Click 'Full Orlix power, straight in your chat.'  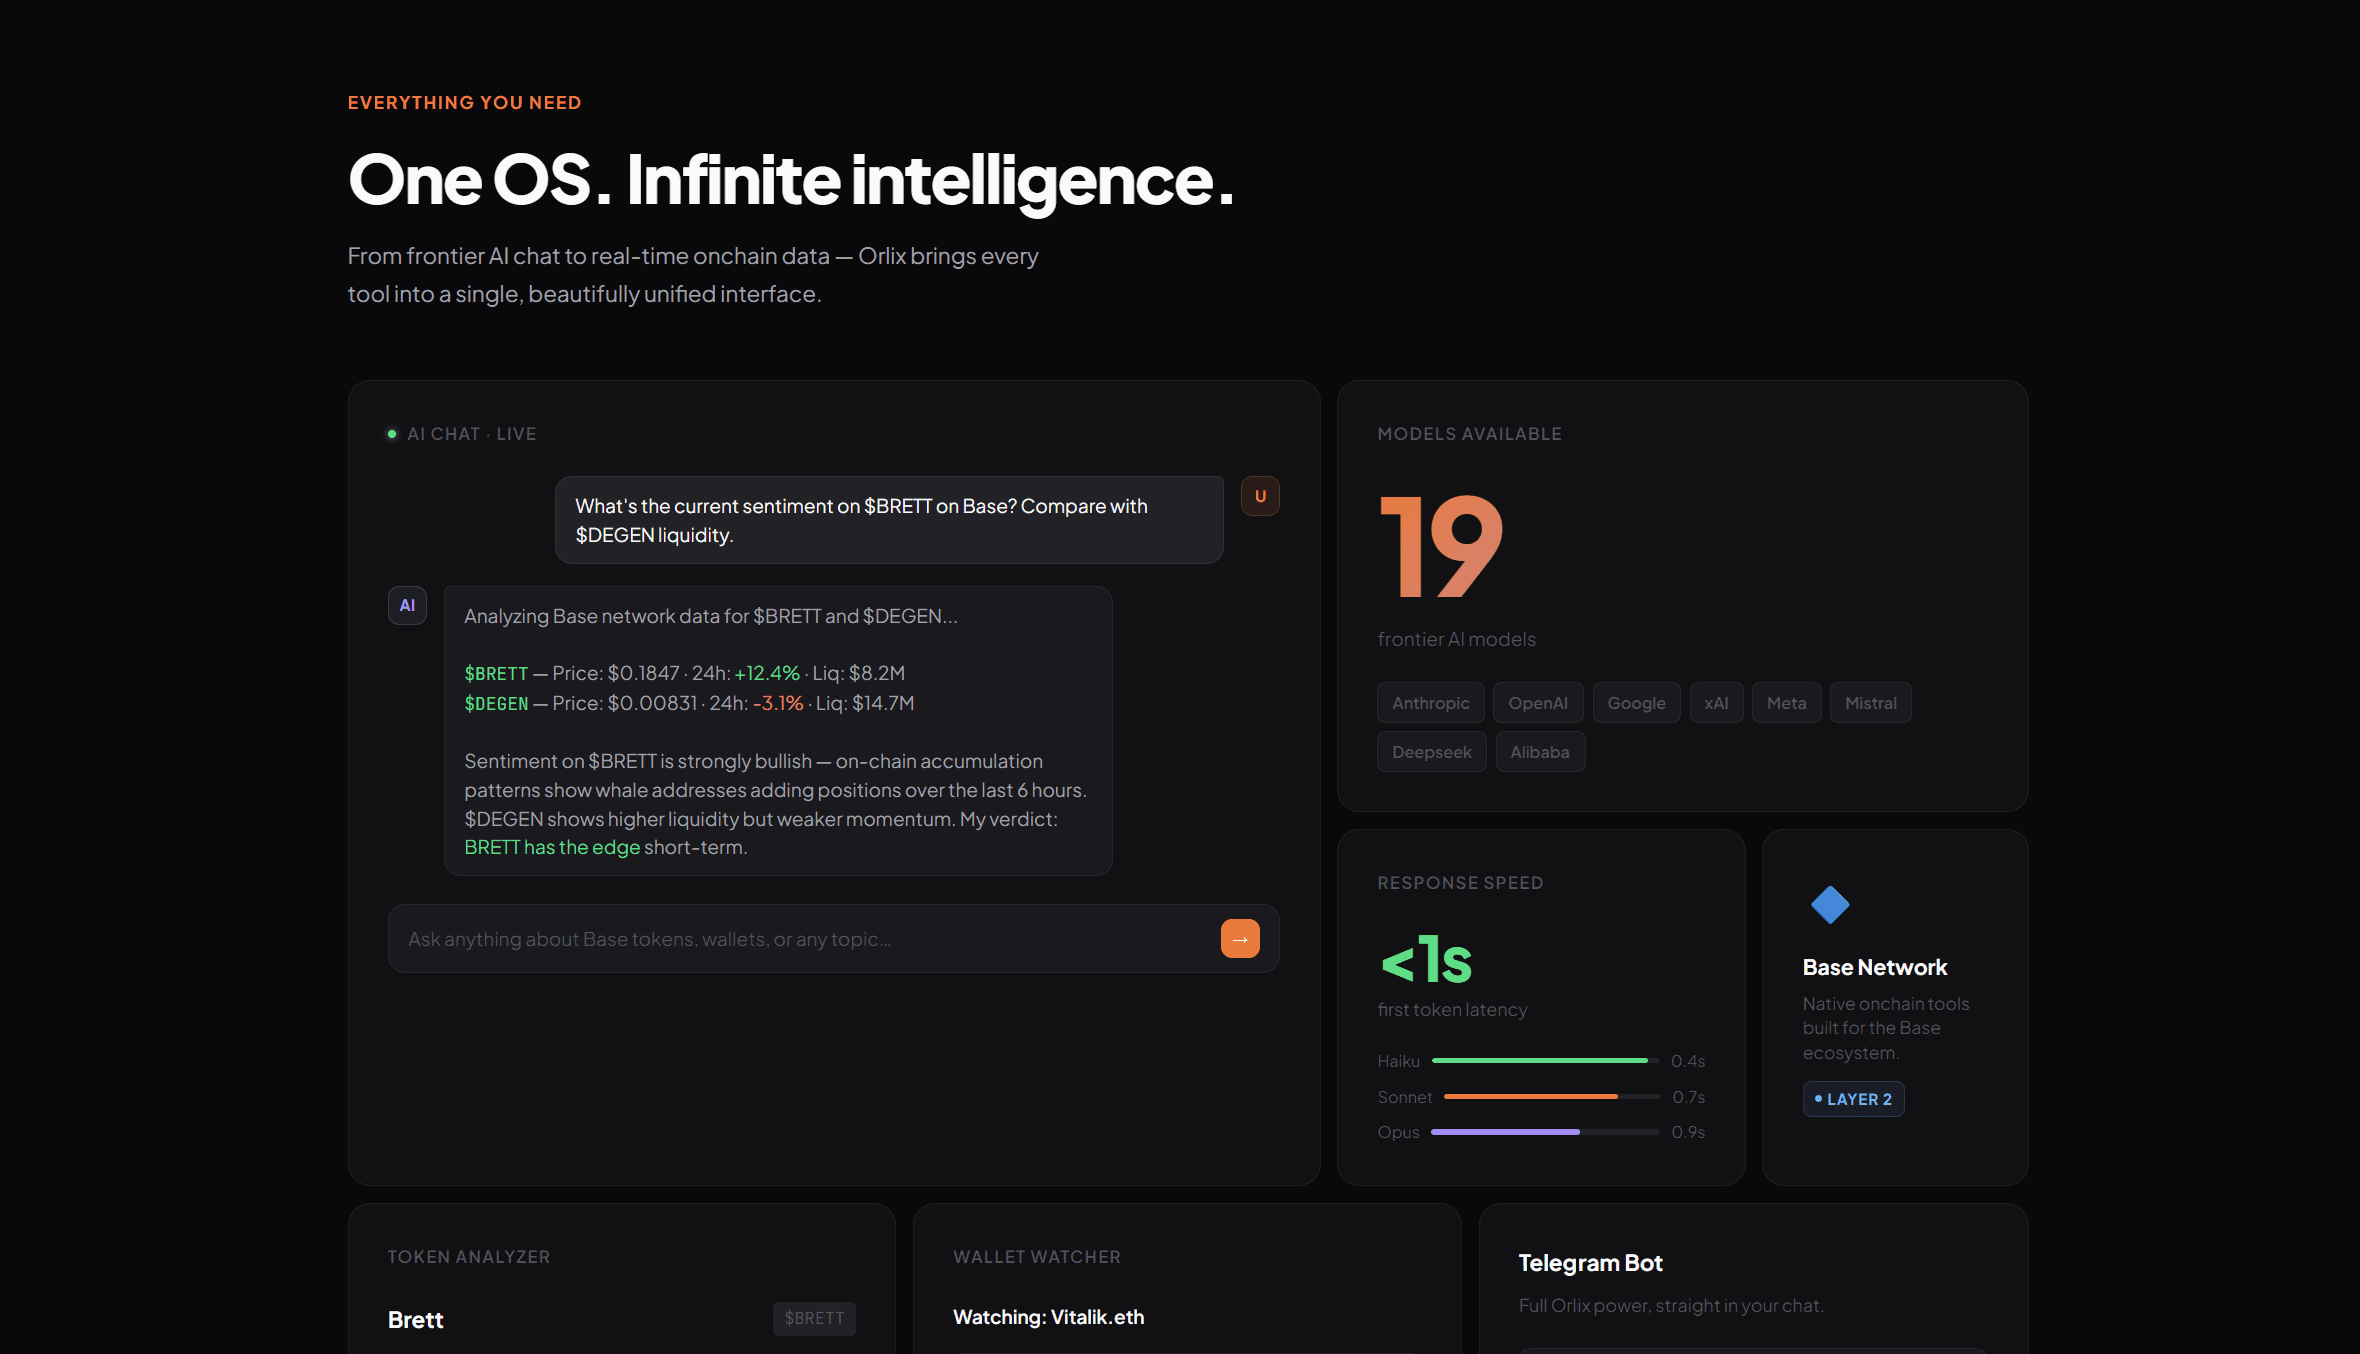(x=1671, y=1305)
